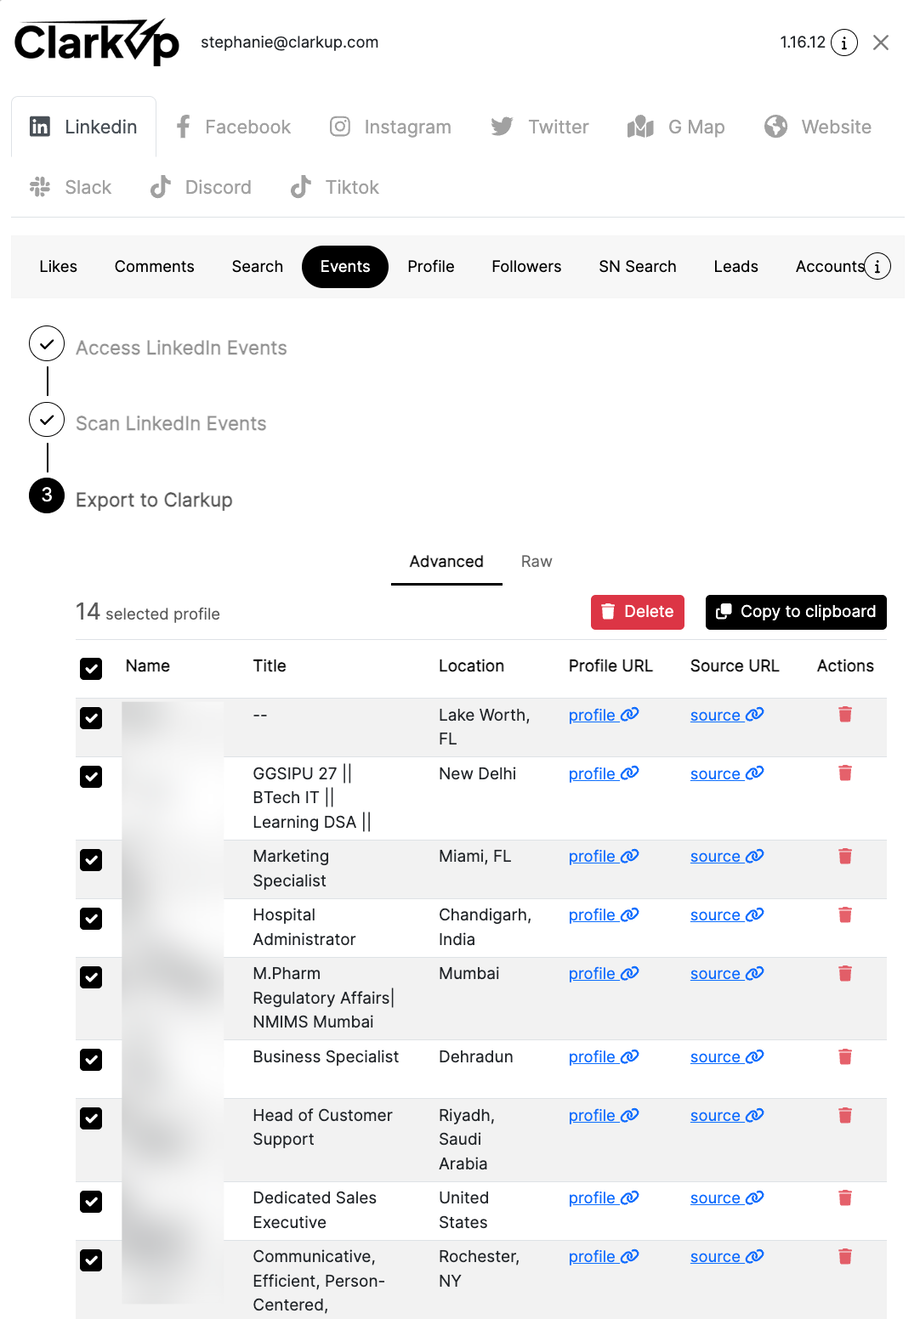Open profile link for Mumbai row
The image size is (920, 1319).
603,974
